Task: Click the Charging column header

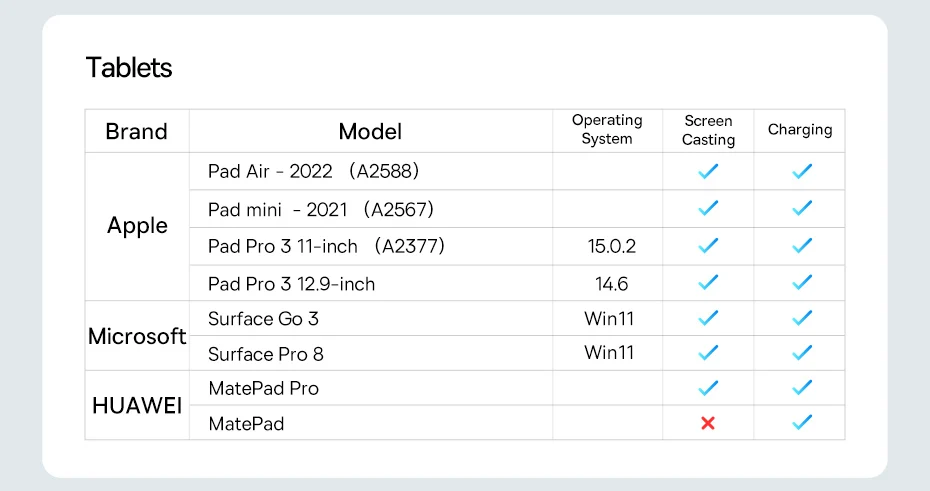Action: [x=800, y=130]
